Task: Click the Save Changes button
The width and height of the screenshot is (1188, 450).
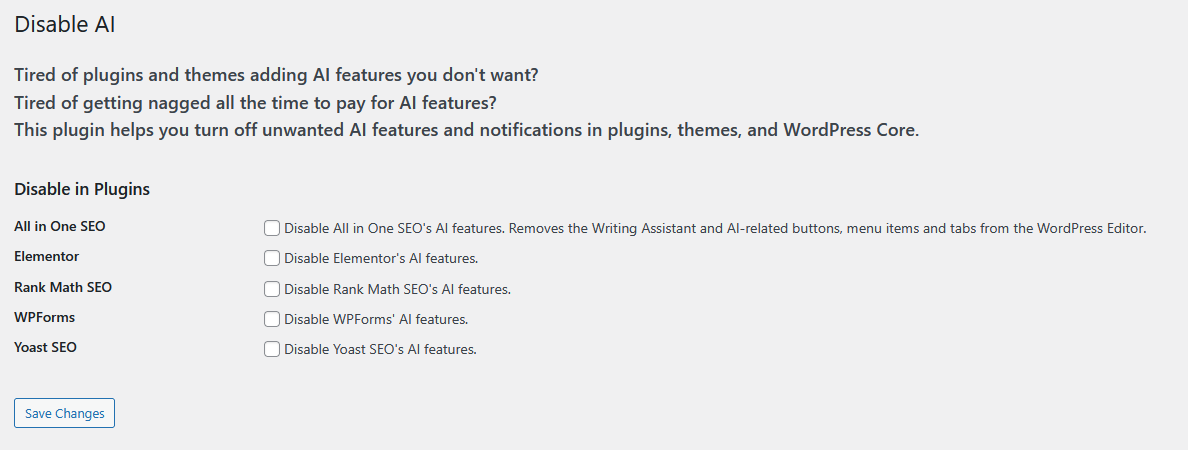Action: pos(65,413)
